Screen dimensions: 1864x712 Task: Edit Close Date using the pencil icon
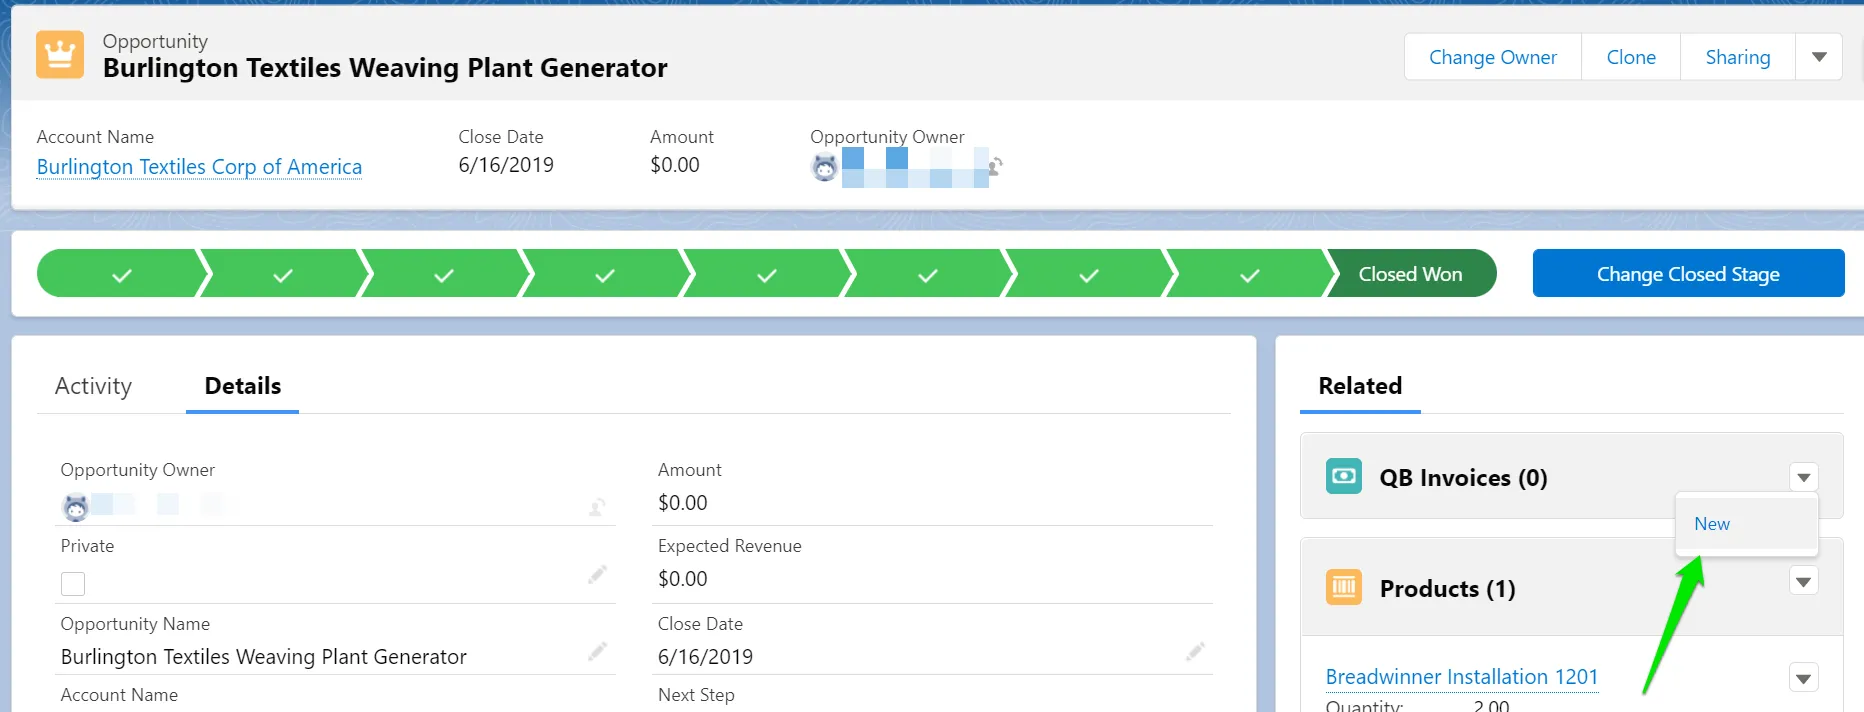click(1195, 652)
